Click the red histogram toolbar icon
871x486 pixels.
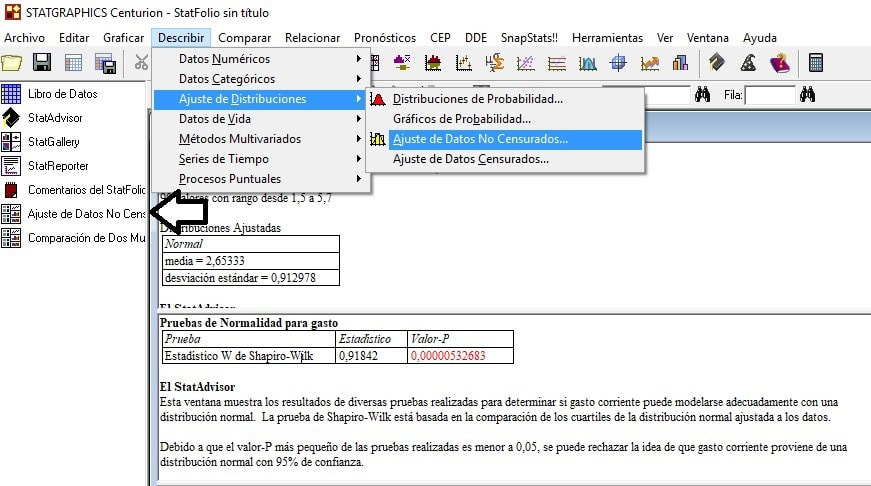pos(433,63)
